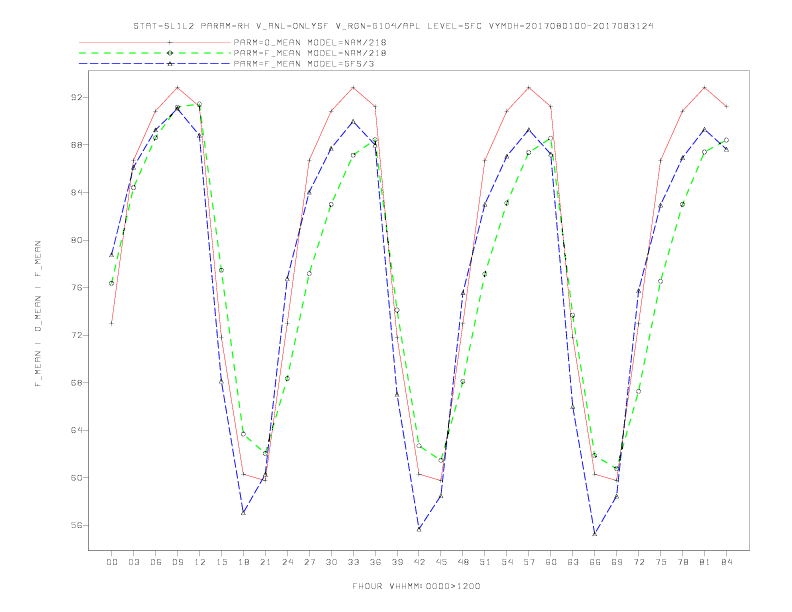This screenshot has height=612, width=792.
Task: Click the vertical y-axis label F_MEAN | O_MEAN | F_MEAN
Action: pos(38,314)
